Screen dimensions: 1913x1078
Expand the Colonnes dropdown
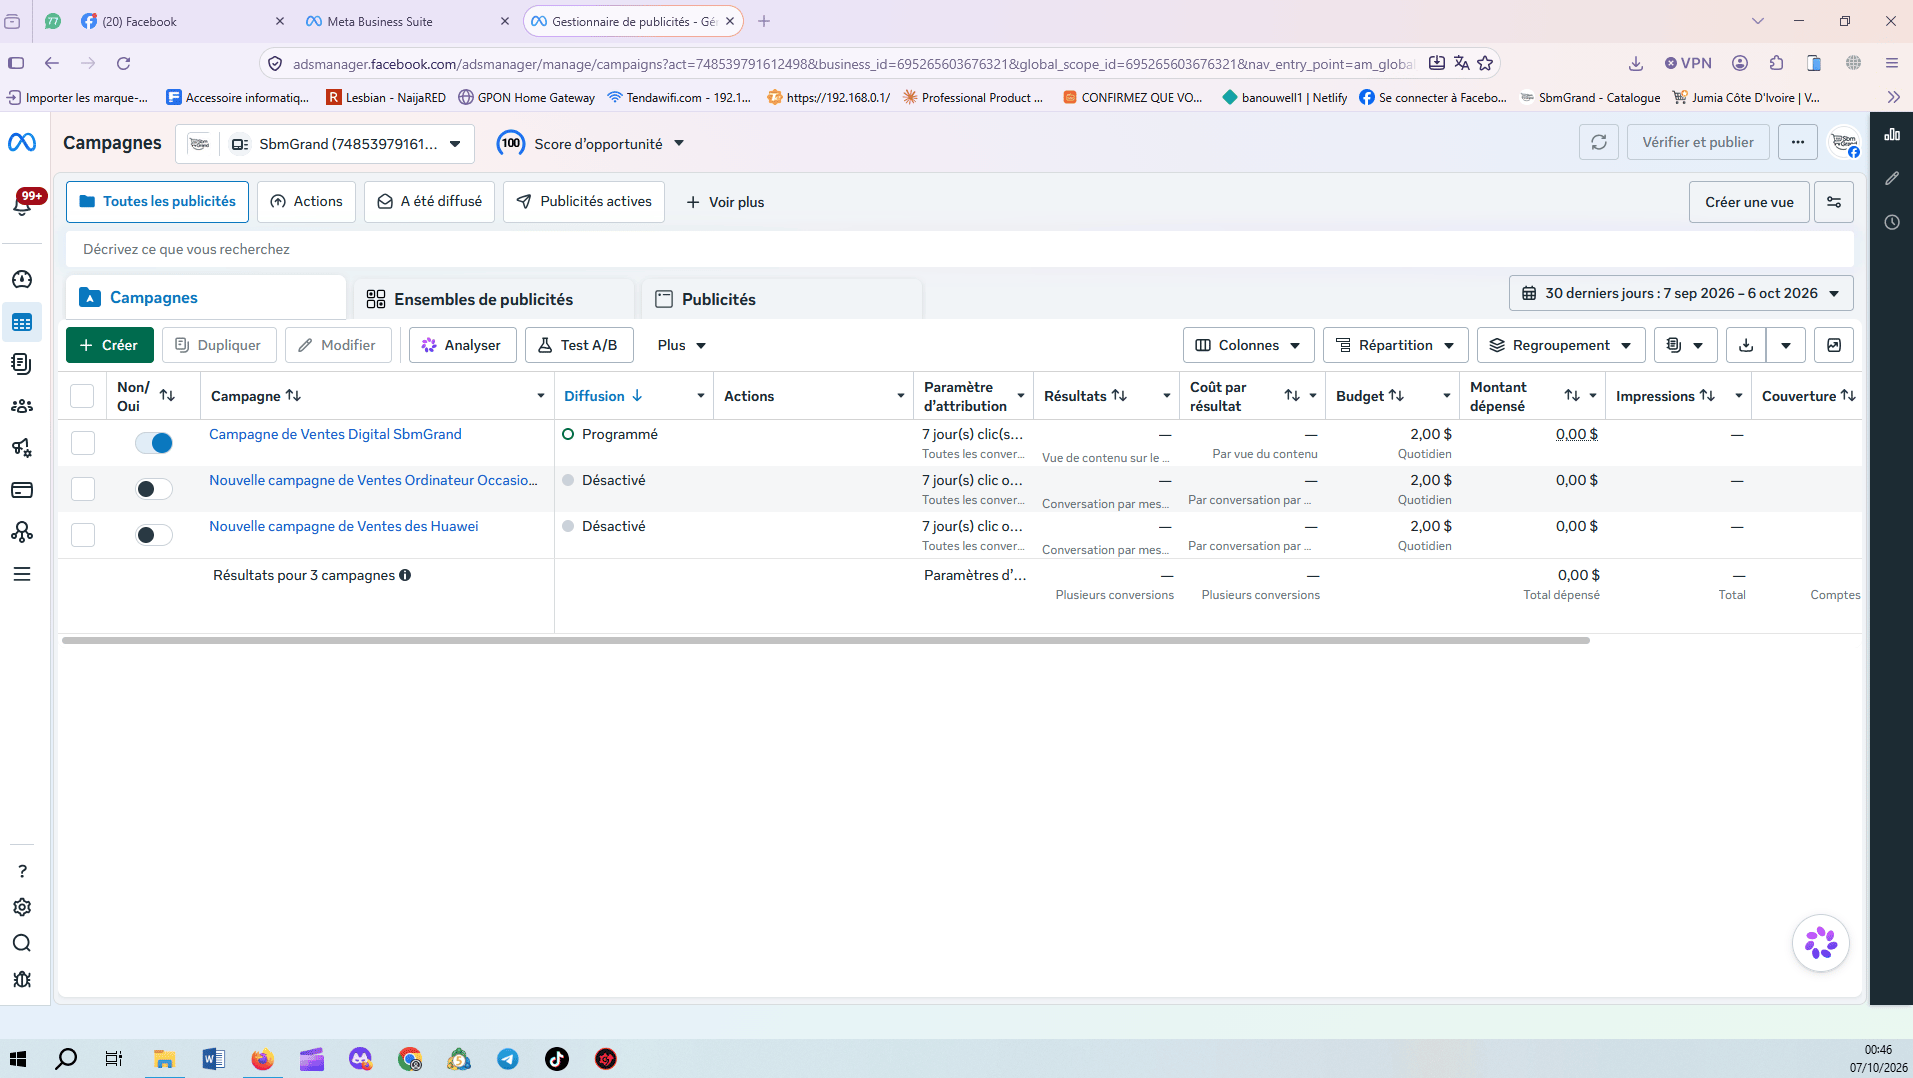pos(1248,345)
